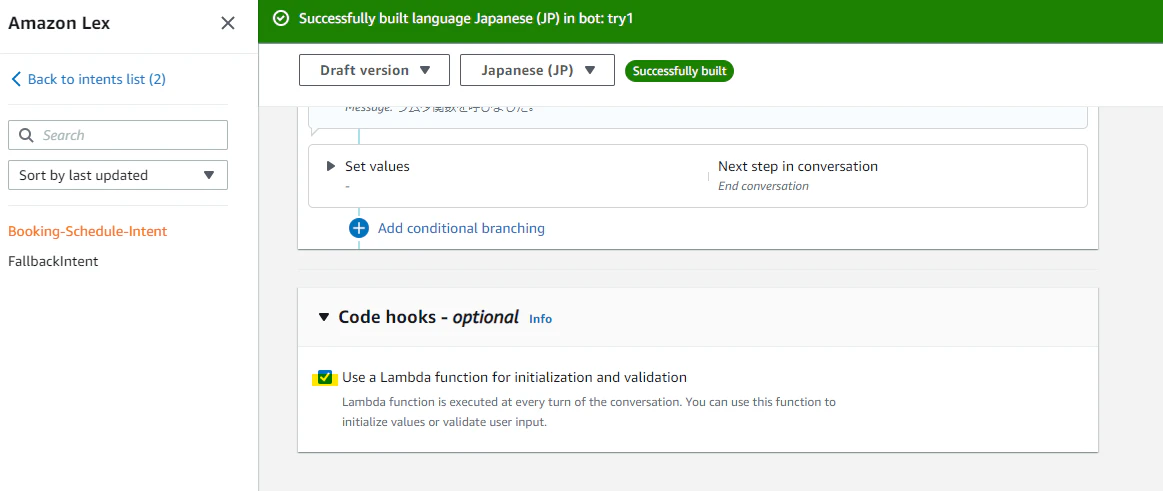Open FallbackIntent from the intents list
Image resolution: width=1163 pixels, height=491 pixels.
(53, 261)
